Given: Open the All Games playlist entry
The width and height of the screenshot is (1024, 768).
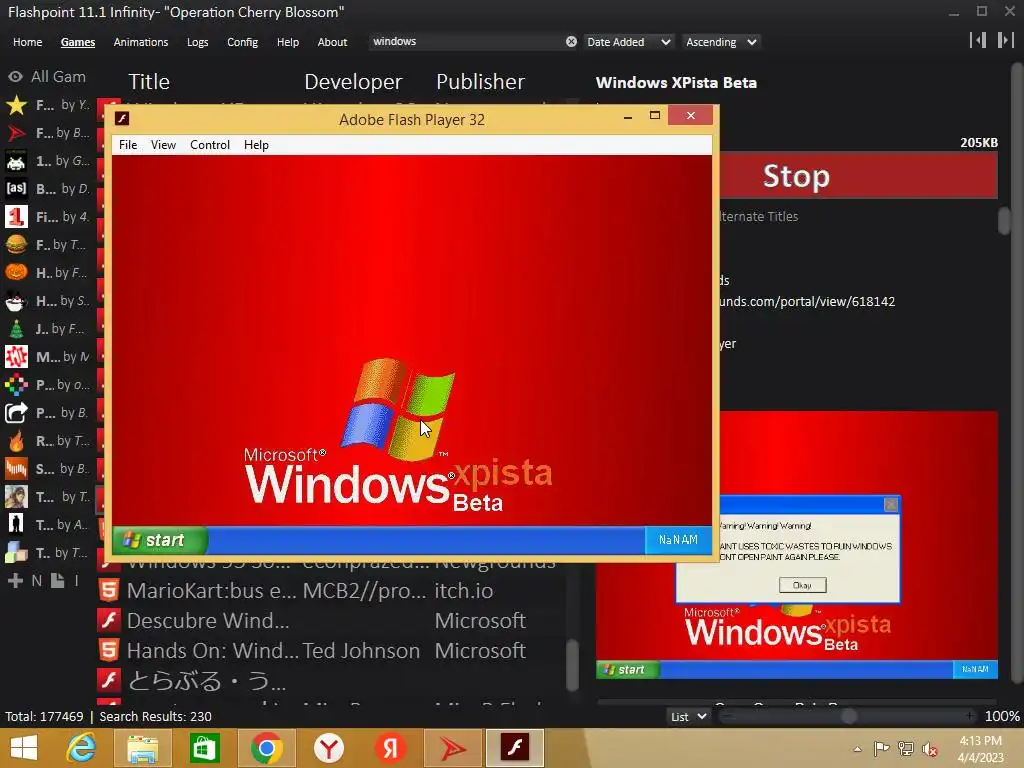Looking at the screenshot, I should pyautogui.click(x=47, y=76).
